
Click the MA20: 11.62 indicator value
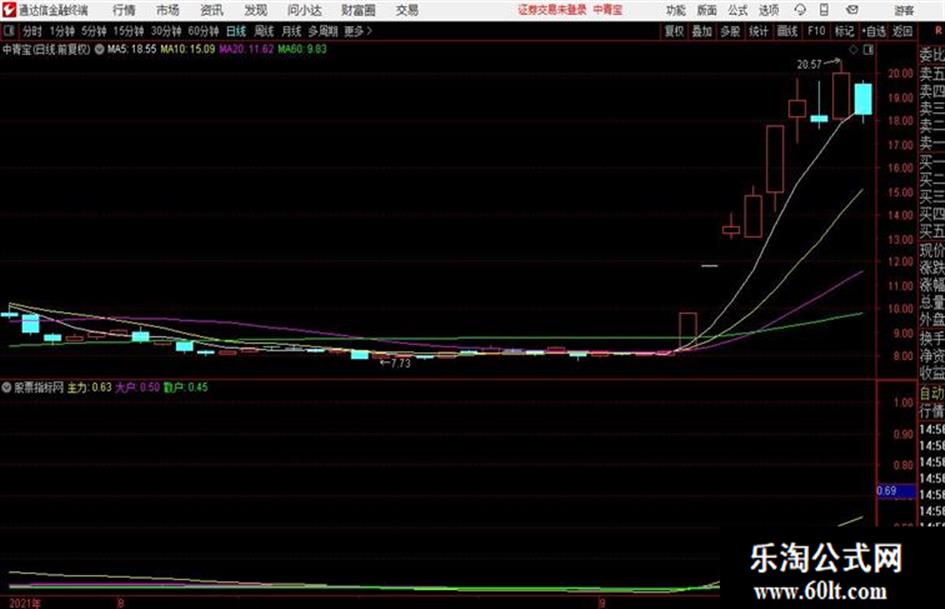point(246,49)
